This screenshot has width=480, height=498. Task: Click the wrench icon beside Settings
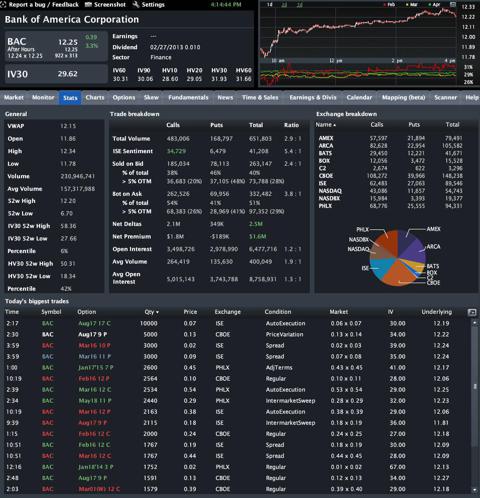pyautogui.click(x=136, y=5)
